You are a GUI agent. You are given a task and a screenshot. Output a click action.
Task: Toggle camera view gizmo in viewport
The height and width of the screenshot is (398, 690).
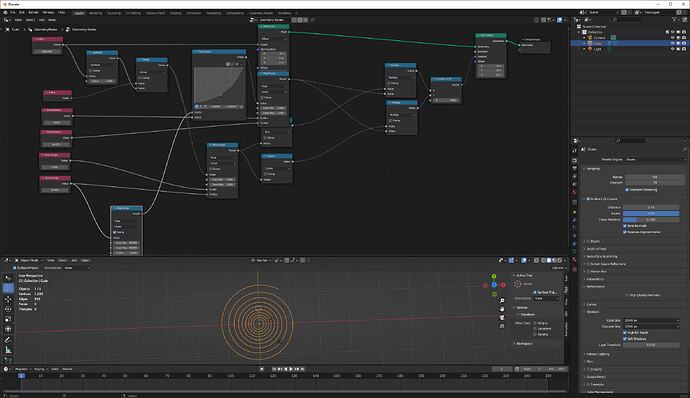502,317
